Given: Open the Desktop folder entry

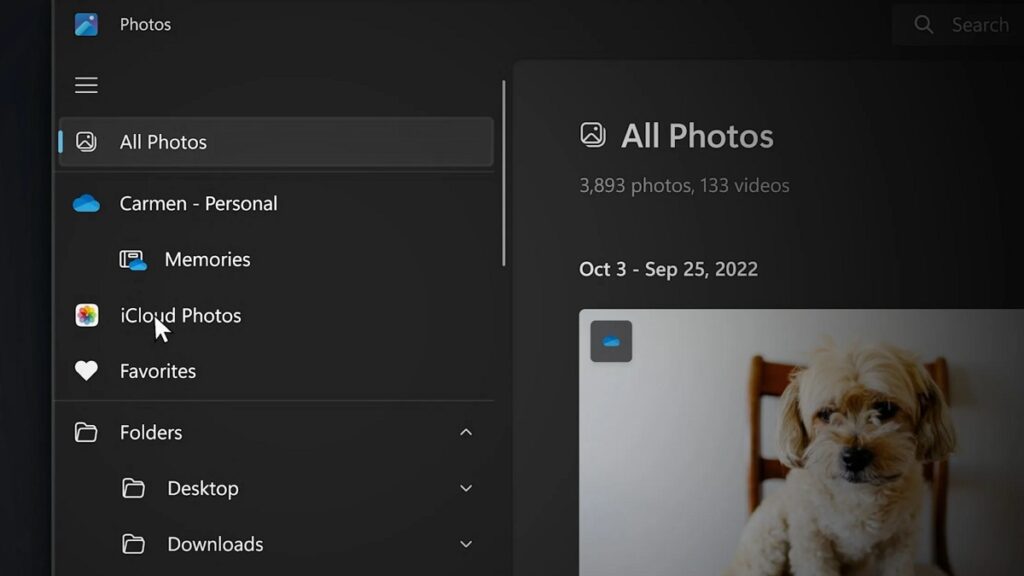Looking at the screenshot, I should click(276, 488).
